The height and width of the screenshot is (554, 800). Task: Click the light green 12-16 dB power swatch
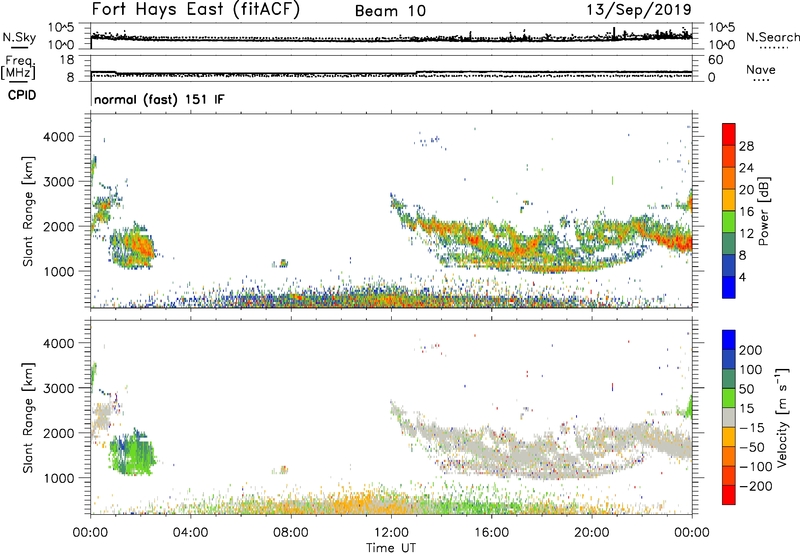[729, 221]
